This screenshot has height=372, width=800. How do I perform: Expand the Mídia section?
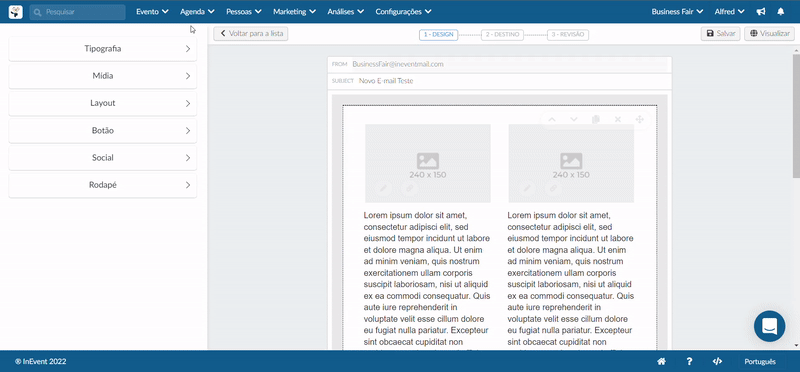[103, 76]
